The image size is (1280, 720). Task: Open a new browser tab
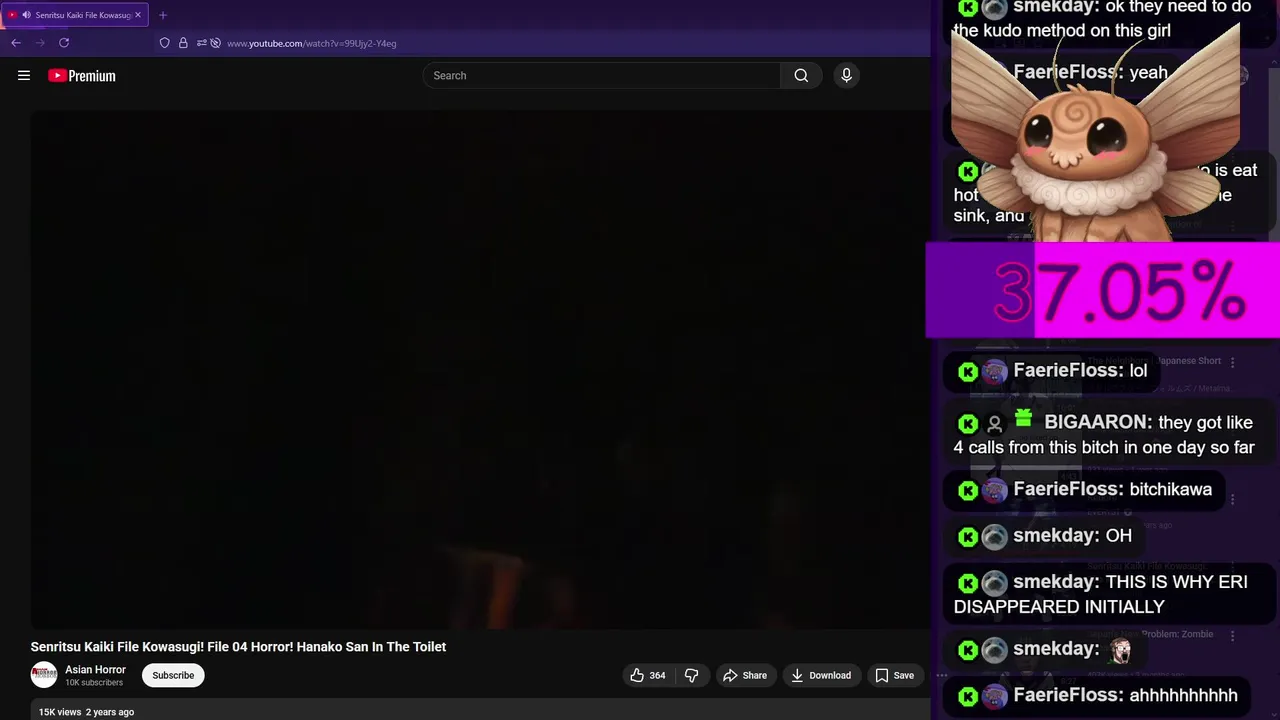163,15
